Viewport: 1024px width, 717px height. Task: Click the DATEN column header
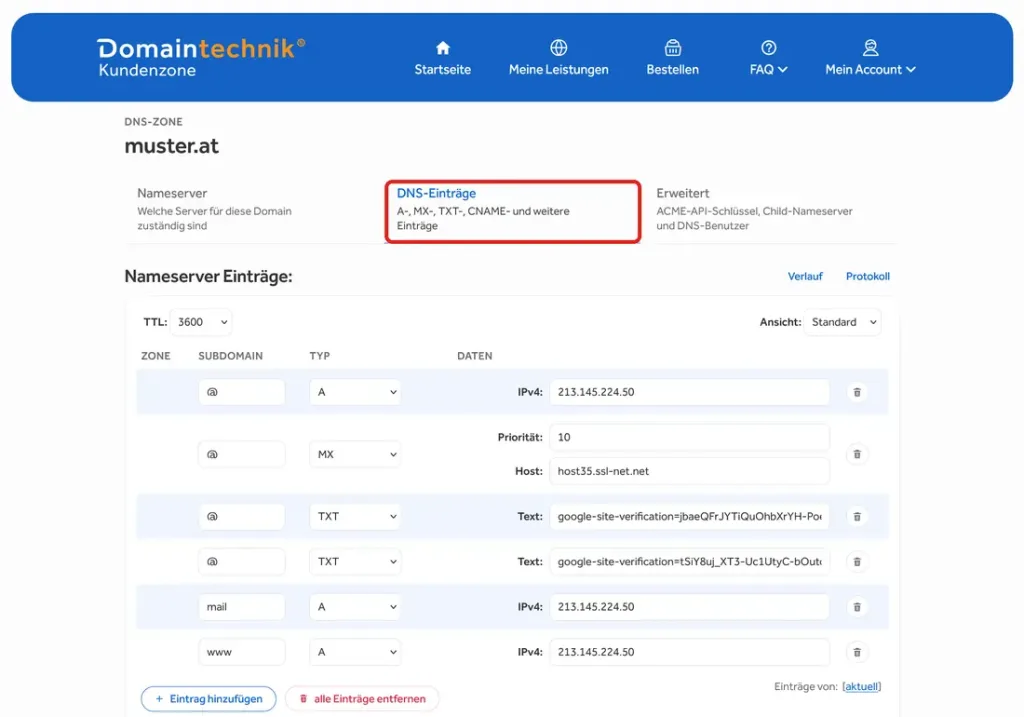[475, 356]
